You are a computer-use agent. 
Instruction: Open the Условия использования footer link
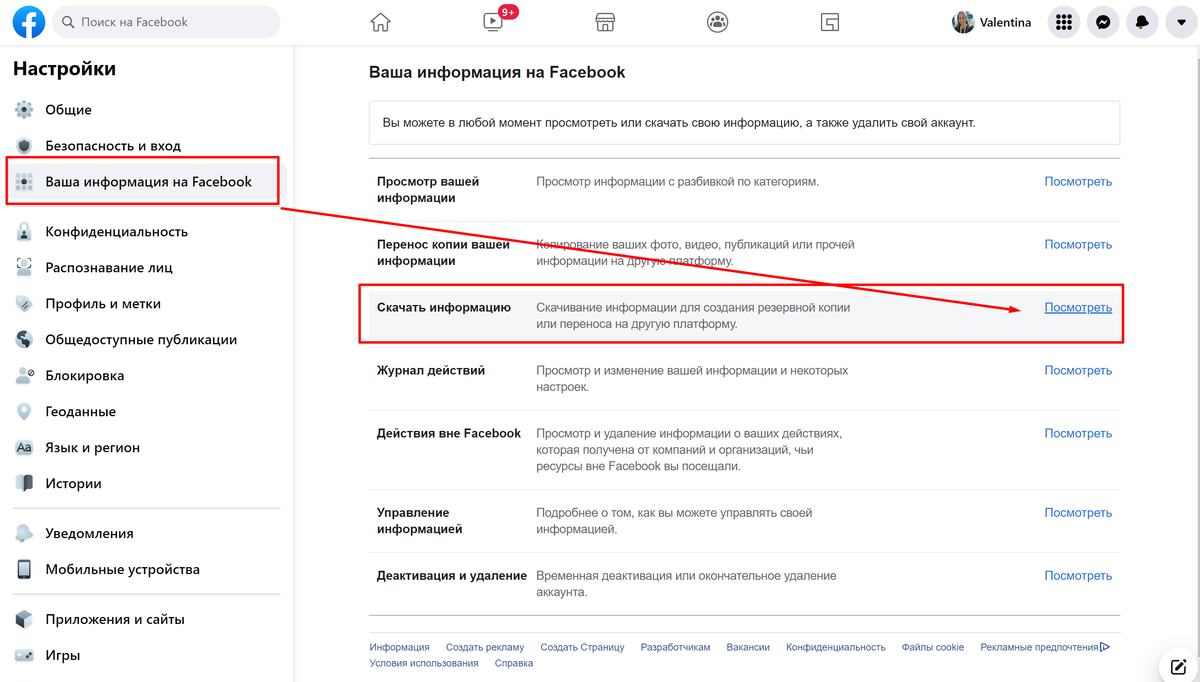pyautogui.click(x=424, y=663)
